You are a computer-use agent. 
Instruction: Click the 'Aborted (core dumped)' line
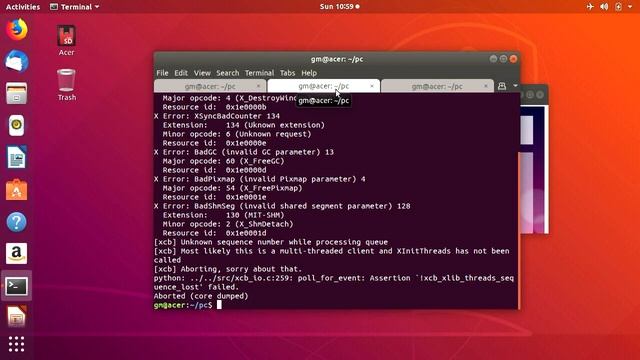point(201,296)
